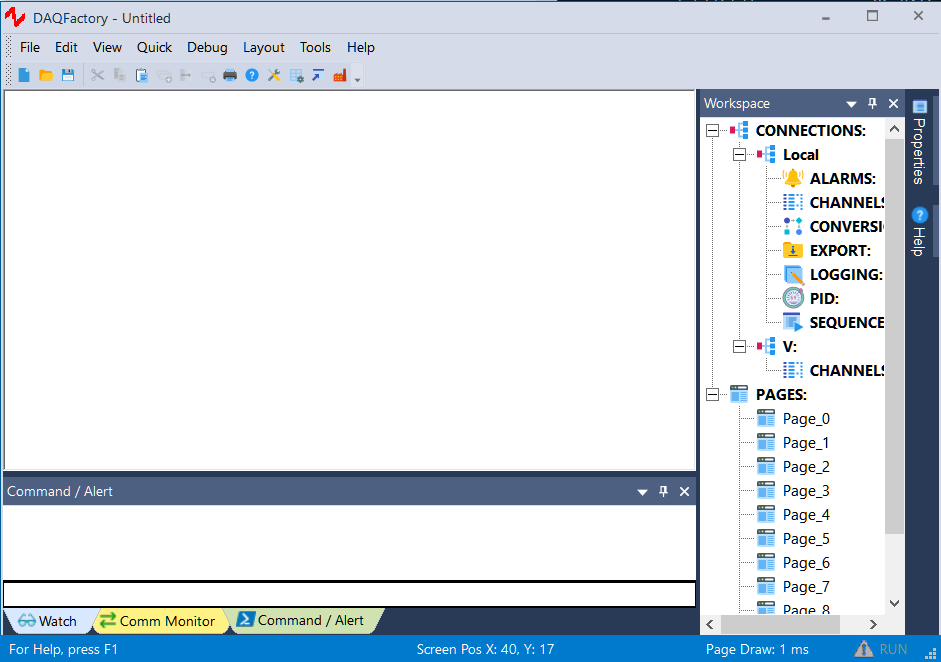941x662 pixels.
Task: Click the Print icon in the toolbar
Action: point(230,74)
